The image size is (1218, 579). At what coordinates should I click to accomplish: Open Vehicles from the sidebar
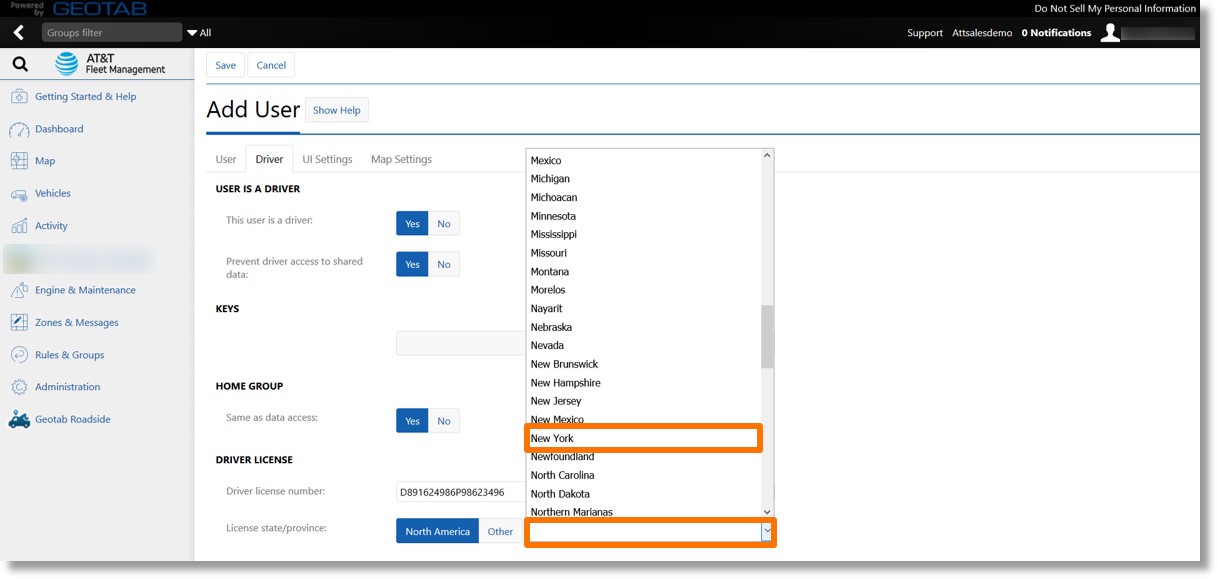point(53,194)
